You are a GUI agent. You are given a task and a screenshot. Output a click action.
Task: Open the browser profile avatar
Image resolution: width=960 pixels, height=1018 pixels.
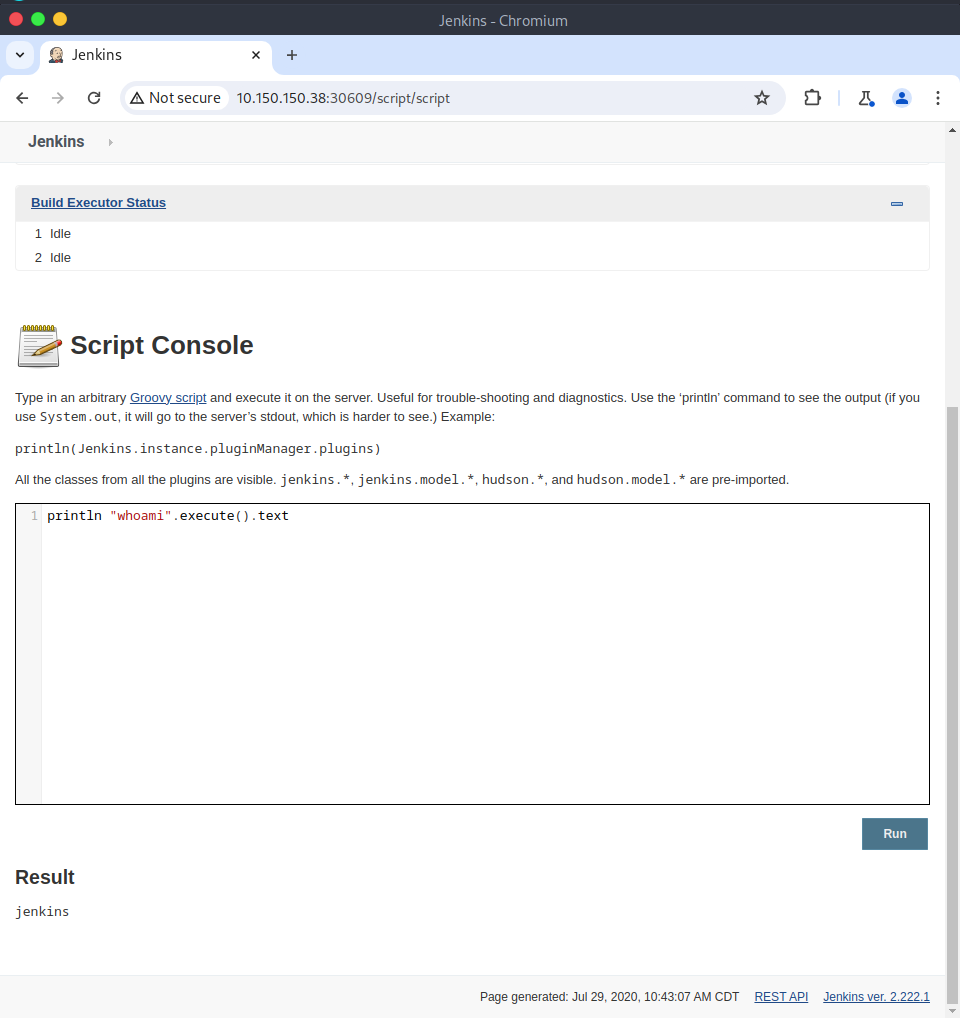pyautogui.click(x=902, y=98)
